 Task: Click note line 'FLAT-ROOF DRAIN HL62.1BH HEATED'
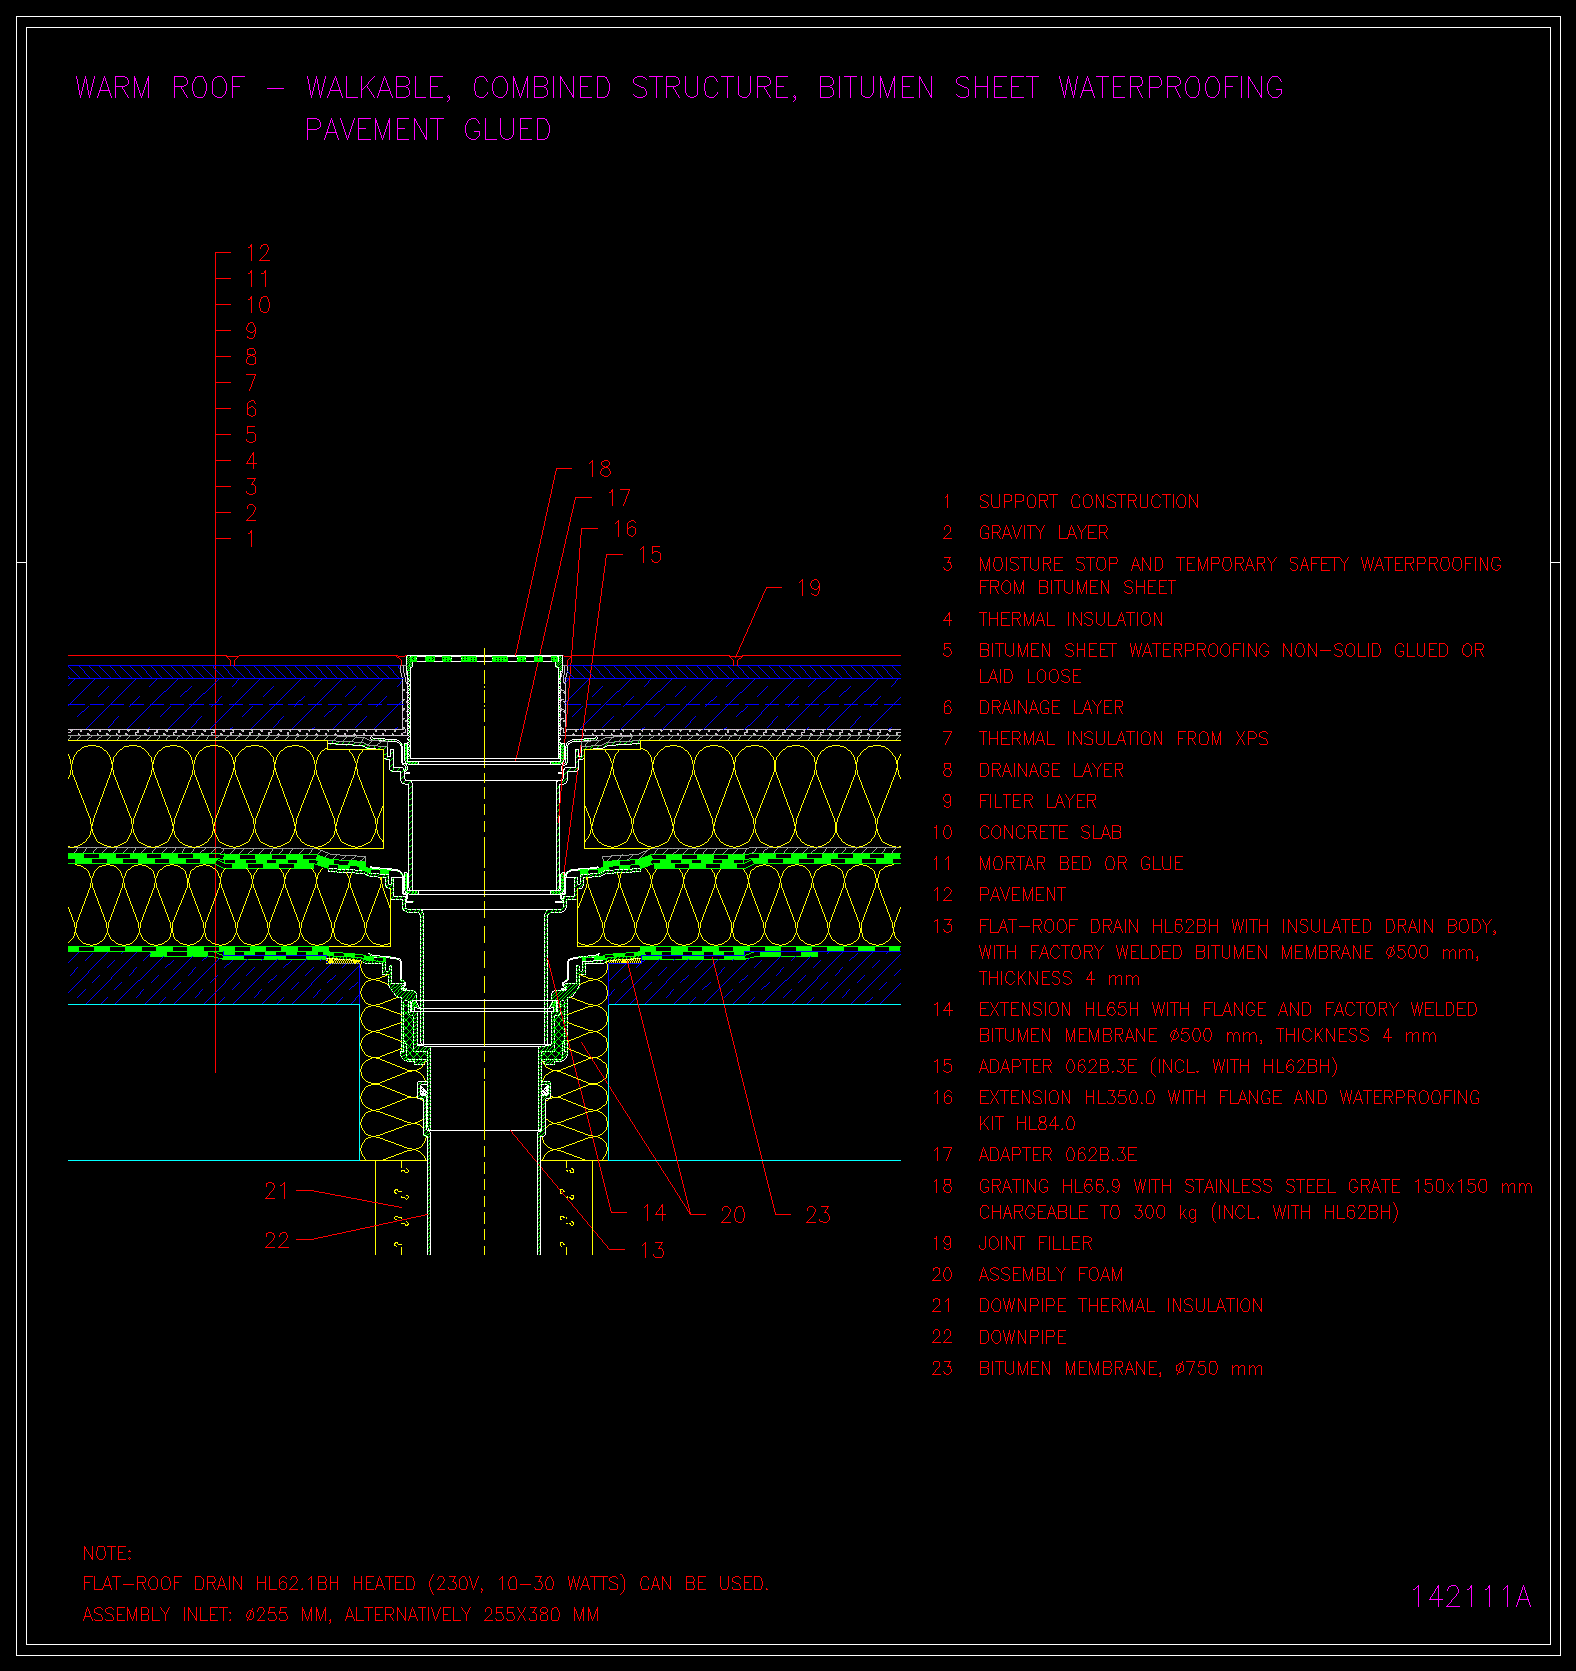425,1584
